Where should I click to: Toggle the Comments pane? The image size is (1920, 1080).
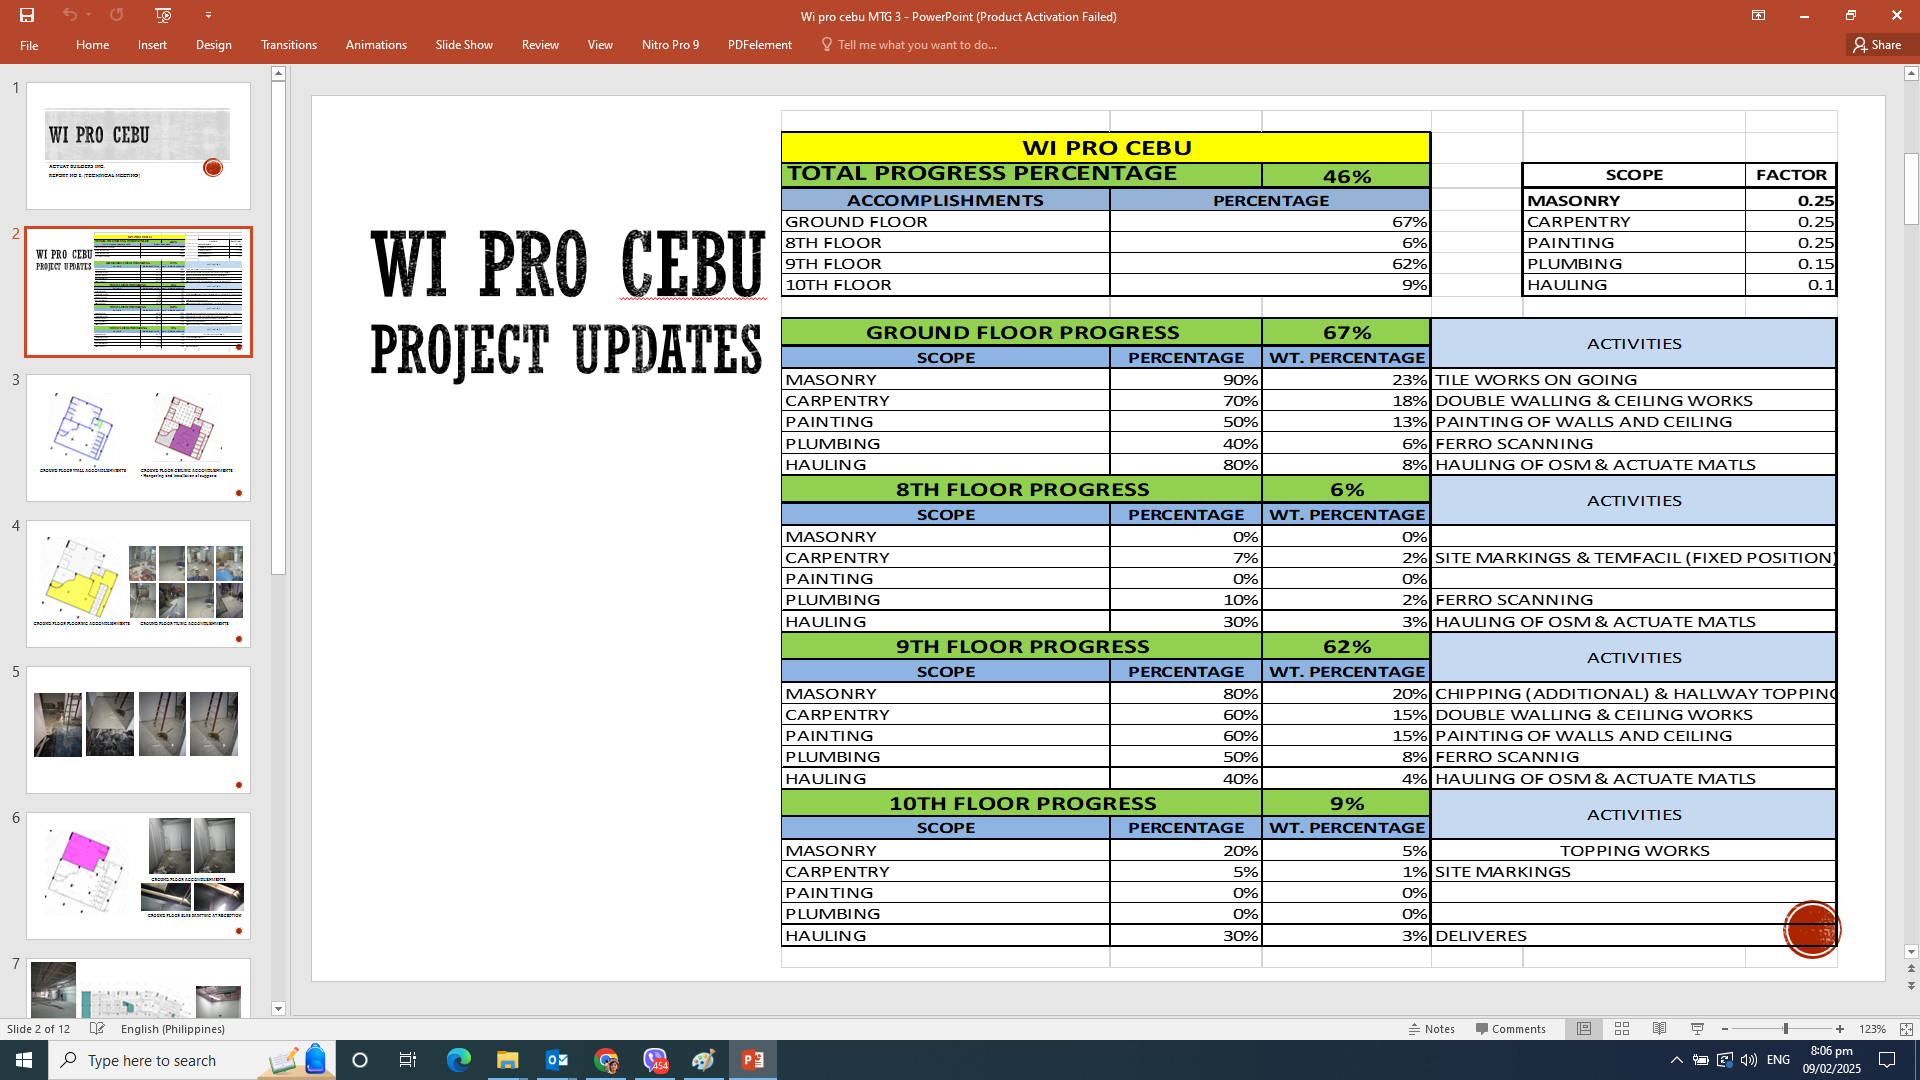click(1510, 1029)
